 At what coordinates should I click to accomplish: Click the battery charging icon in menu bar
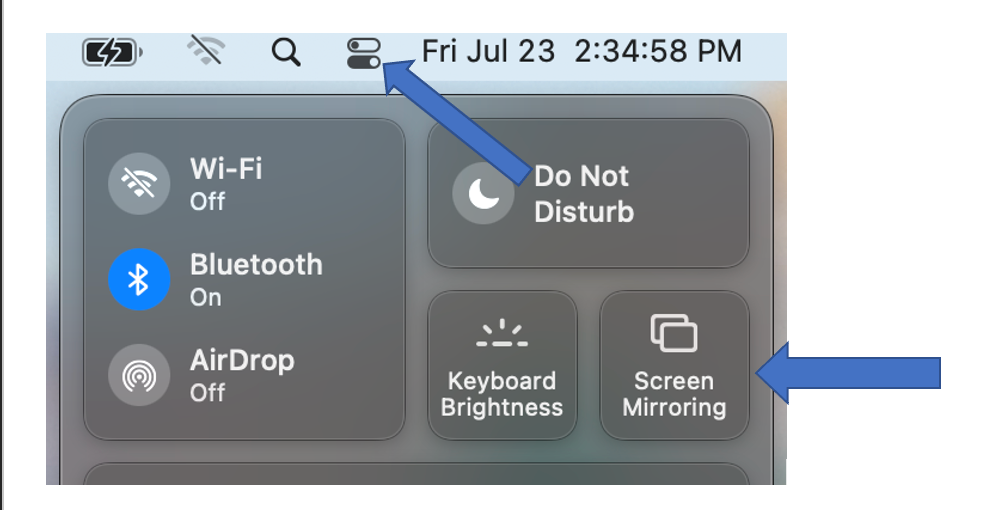pos(112,53)
